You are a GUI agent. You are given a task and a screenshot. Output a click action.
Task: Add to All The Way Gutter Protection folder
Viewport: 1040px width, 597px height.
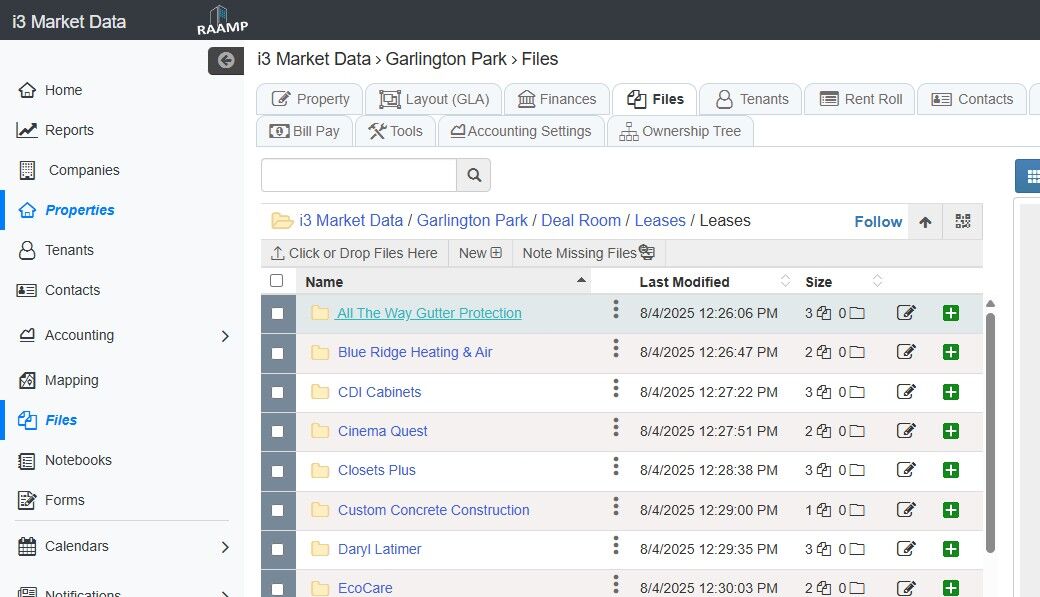click(950, 313)
